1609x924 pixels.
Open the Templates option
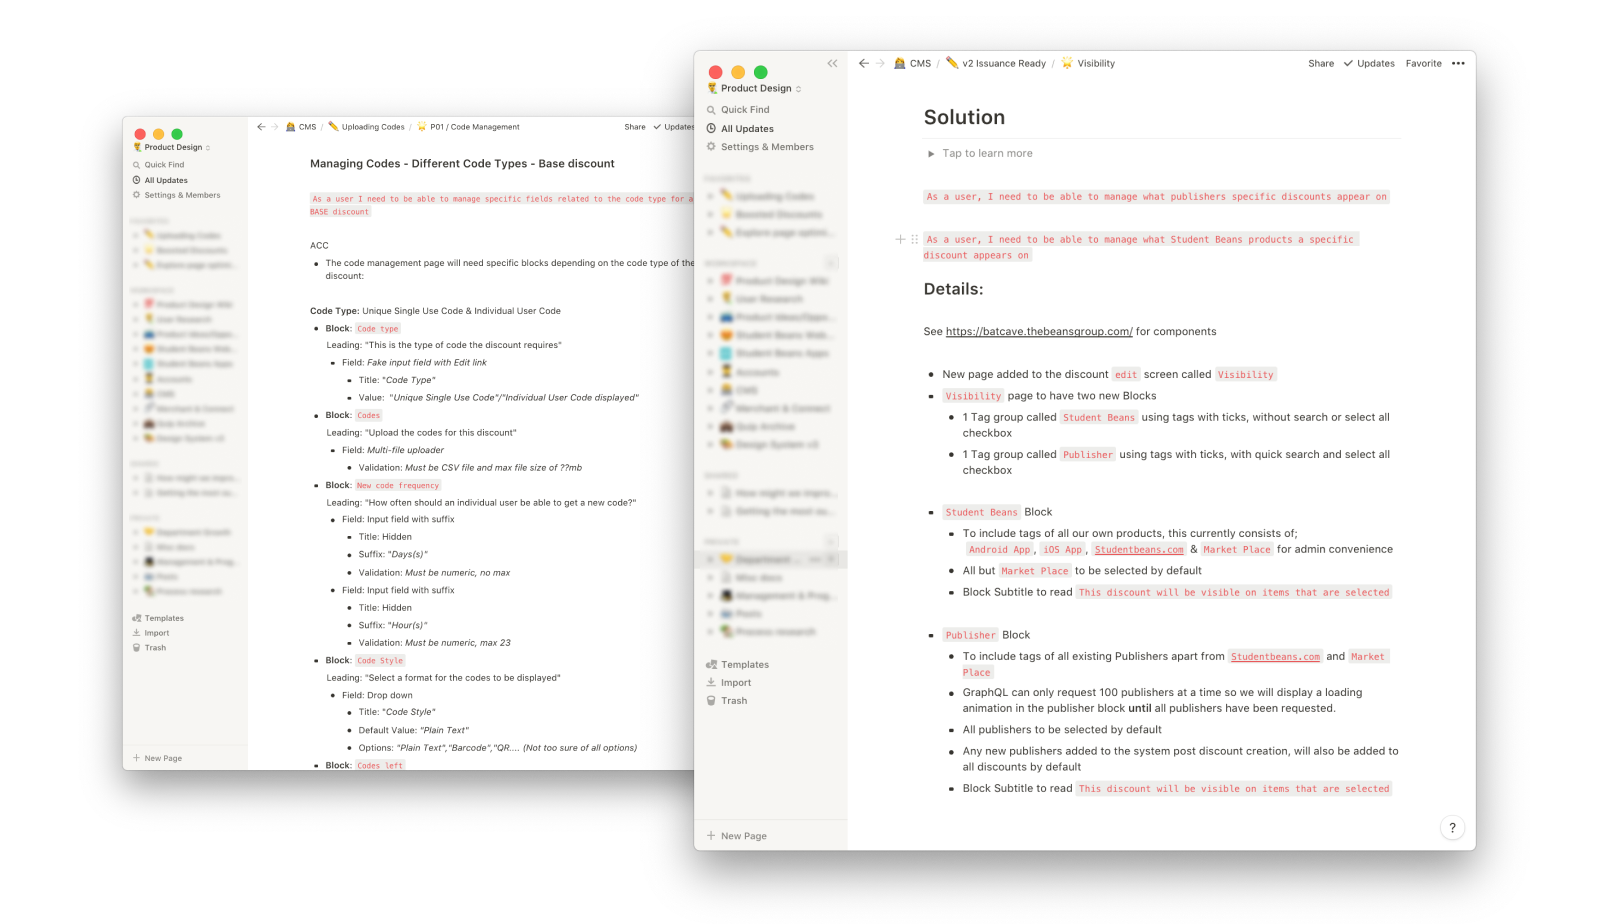click(744, 664)
